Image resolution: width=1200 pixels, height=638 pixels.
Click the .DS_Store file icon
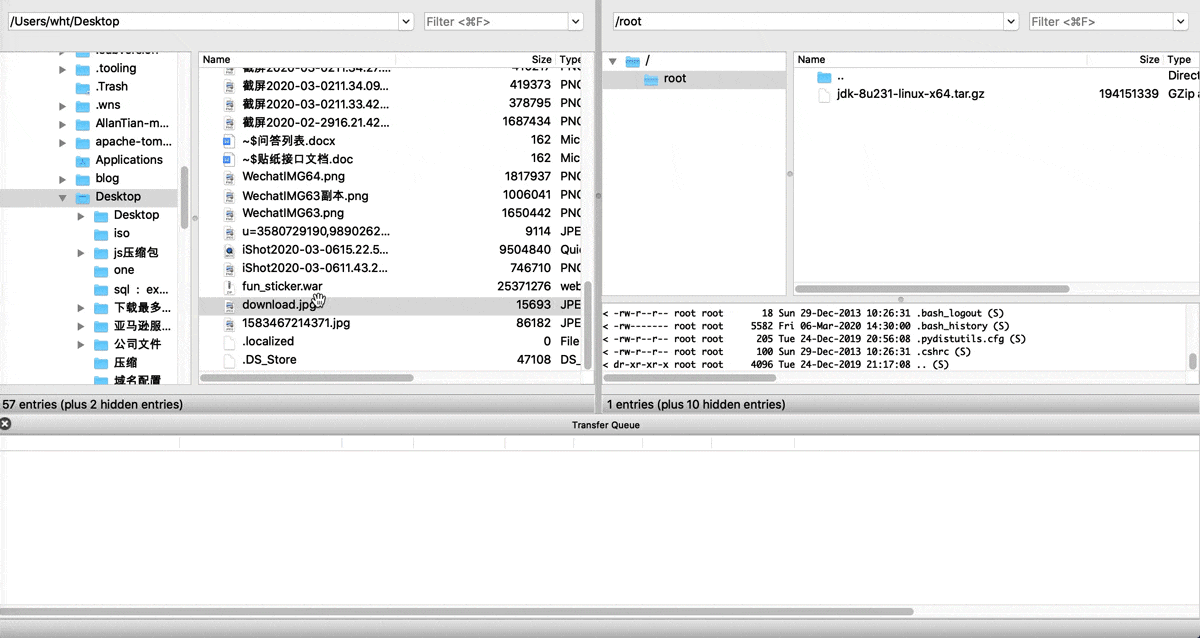tap(228, 360)
